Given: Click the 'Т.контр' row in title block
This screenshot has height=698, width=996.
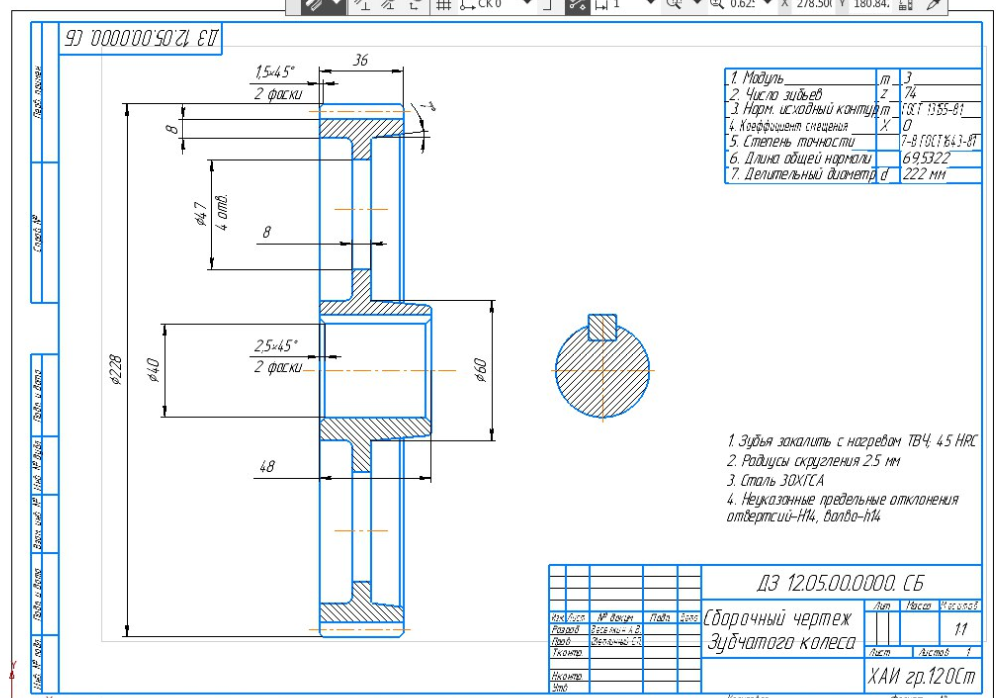Looking at the screenshot, I should [566, 653].
